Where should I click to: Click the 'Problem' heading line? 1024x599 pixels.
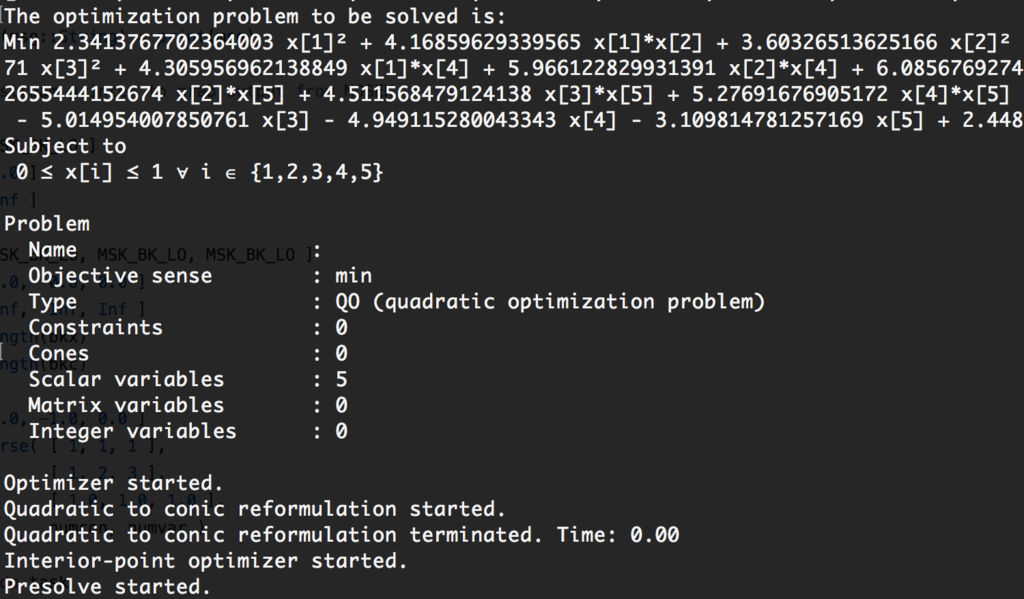(47, 223)
